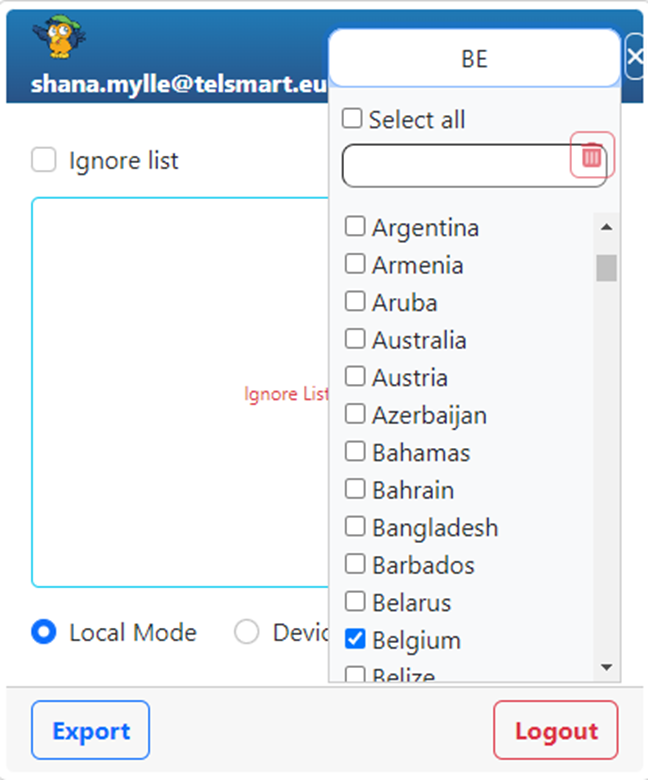
Task: Click the X close icon in header
Action: pos(634,58)
